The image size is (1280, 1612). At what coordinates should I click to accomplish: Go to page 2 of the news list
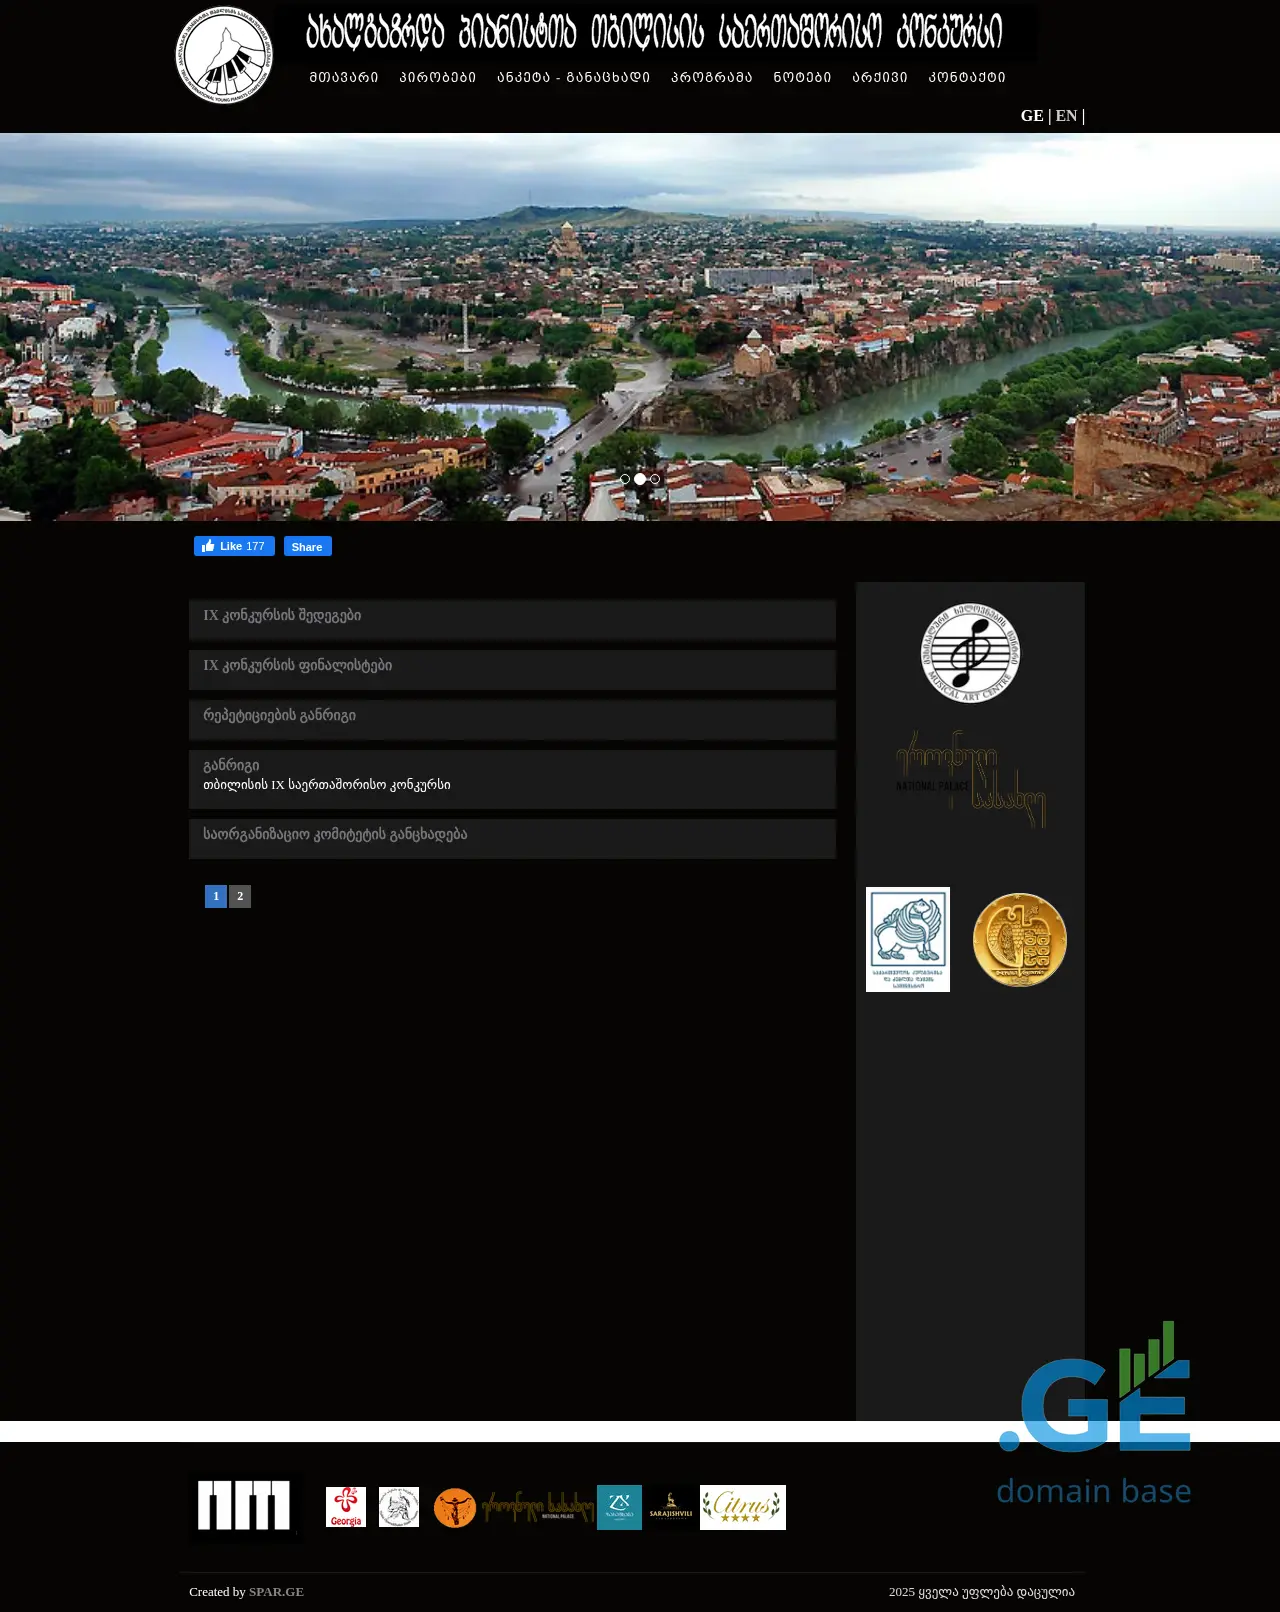point(240,896)
